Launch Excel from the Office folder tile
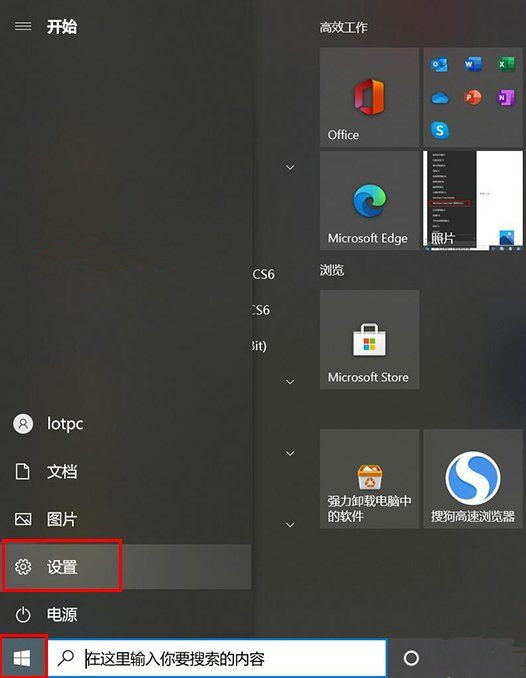Image resolution: width=526 pixels, height=678 pixels. pos(506,65)
